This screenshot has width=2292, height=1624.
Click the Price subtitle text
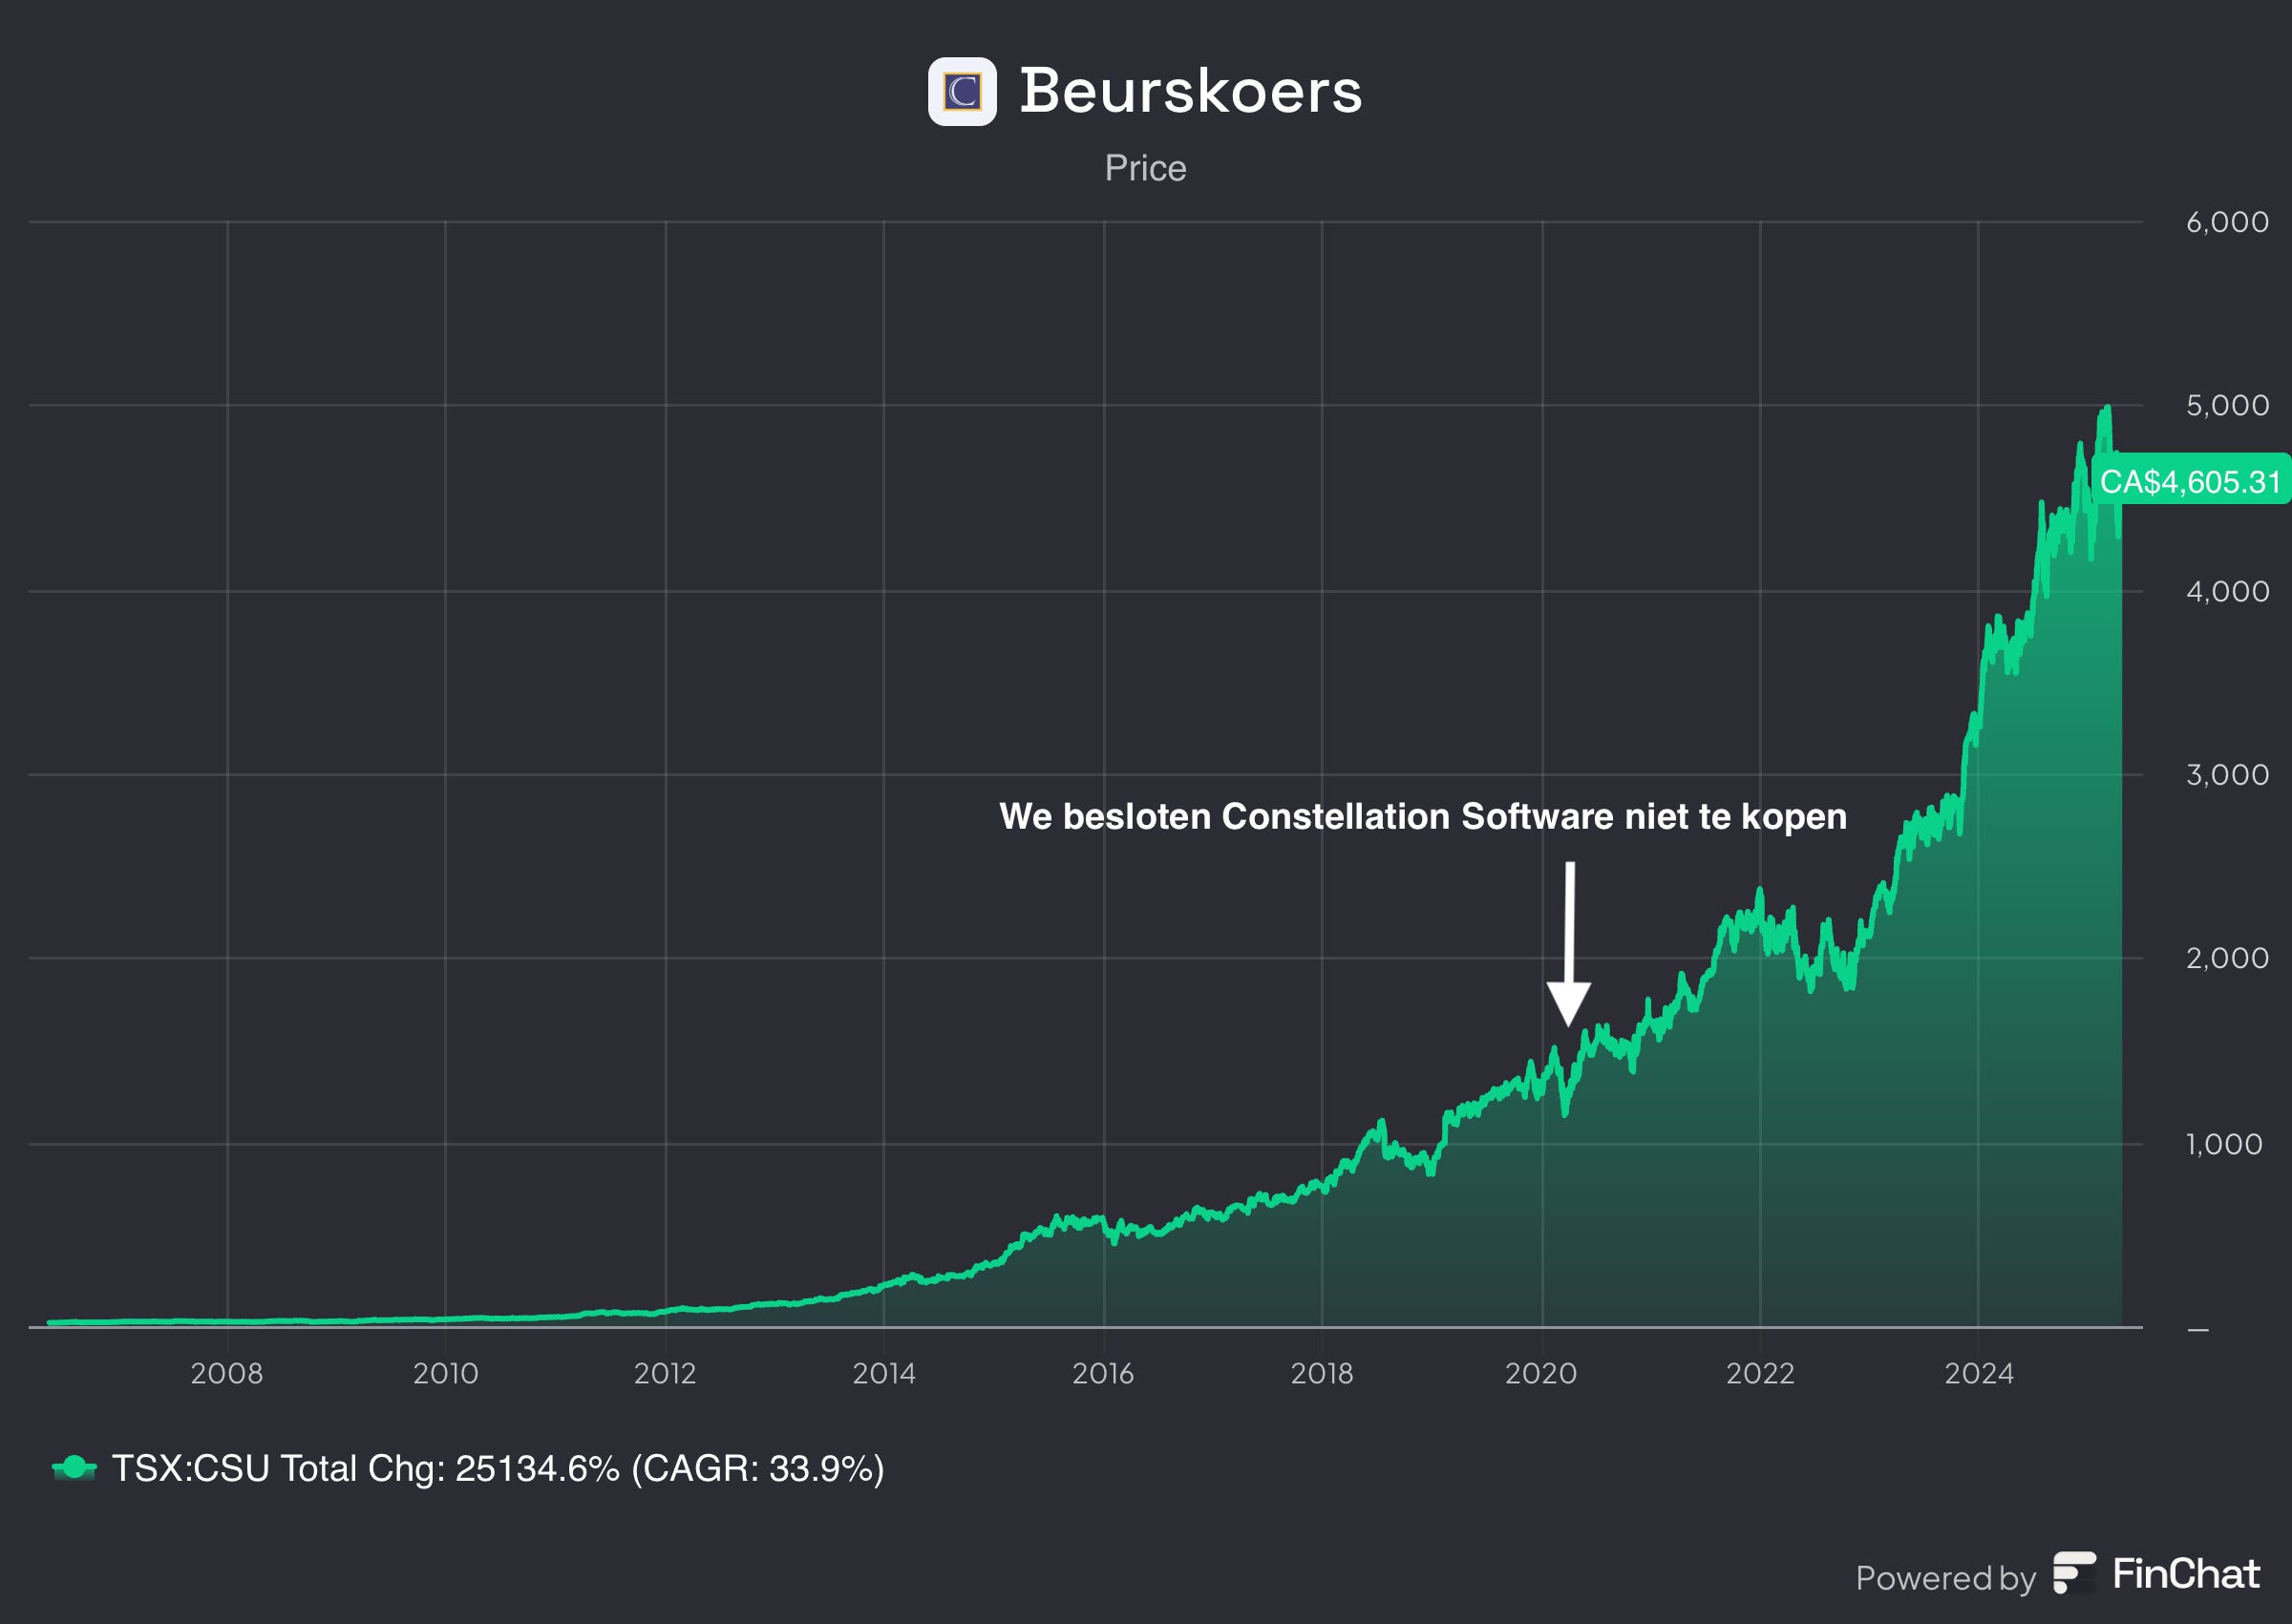tap(1145, 168)
